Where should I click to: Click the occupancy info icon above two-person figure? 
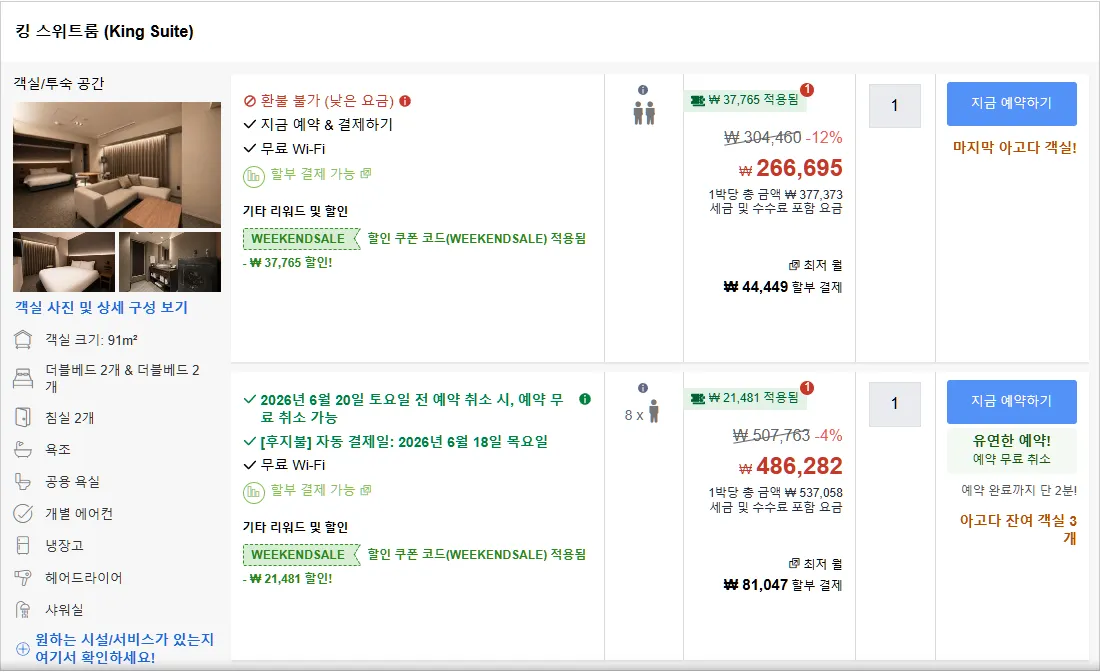pos(643,90)
